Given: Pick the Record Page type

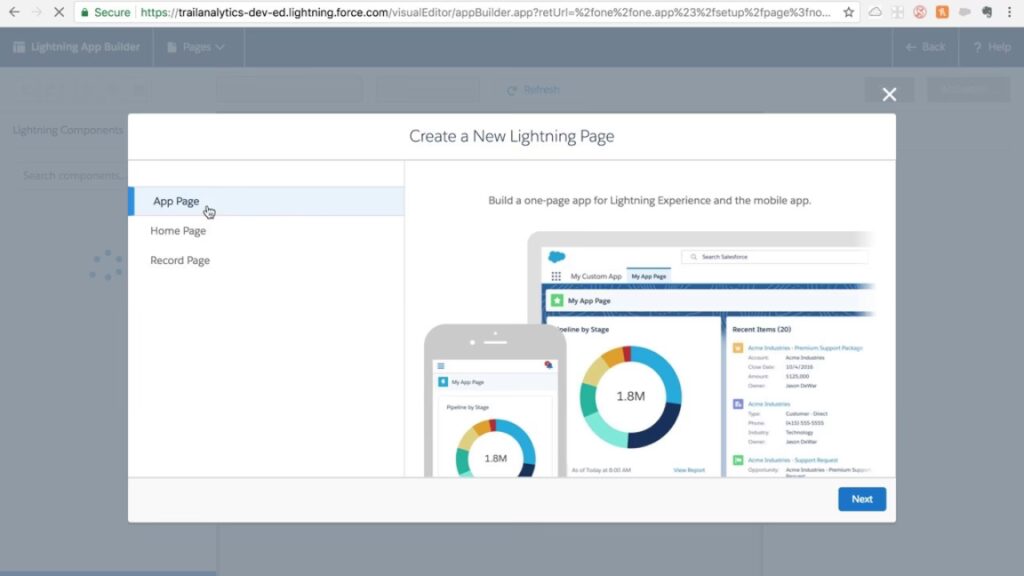Looking at the screenshot, I should [180, 261].
